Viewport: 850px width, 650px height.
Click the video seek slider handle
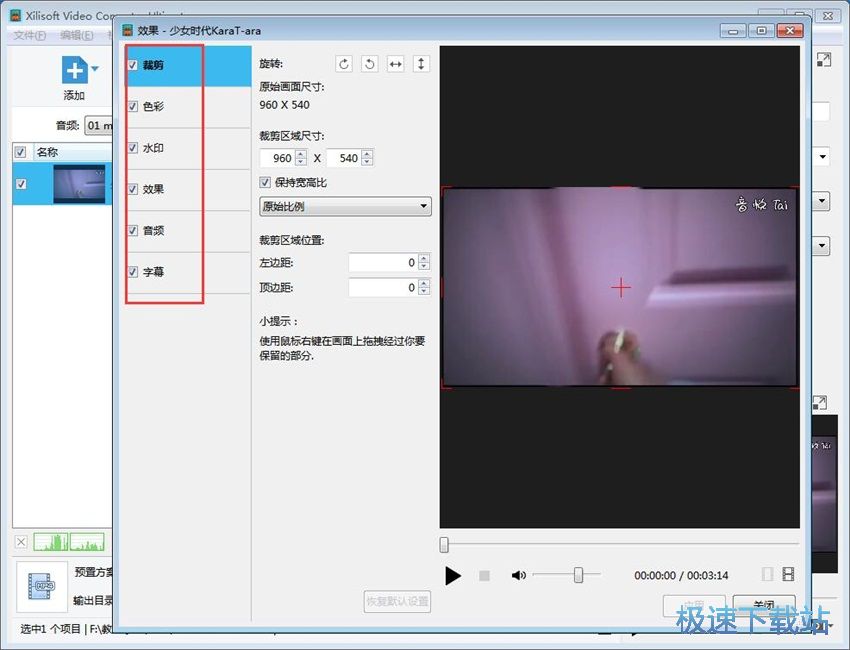(444, 545)
